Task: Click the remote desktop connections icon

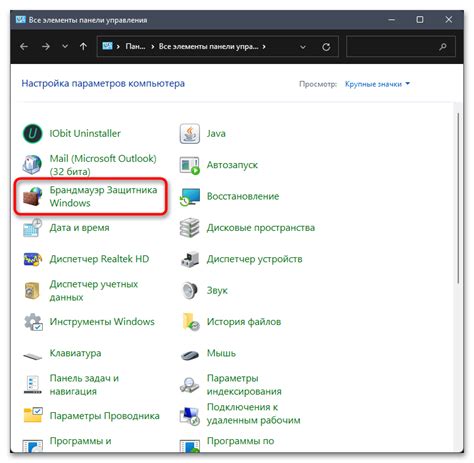Action: [x=190, y=416]
